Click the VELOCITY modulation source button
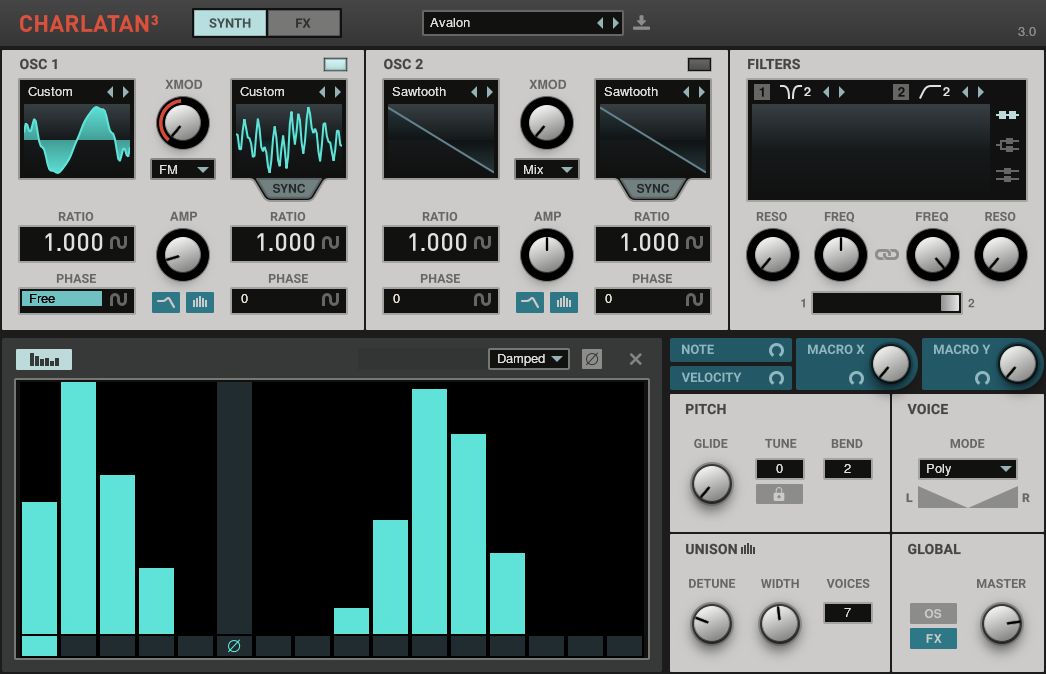Image resolution: width=1046 pixels, height=674 pixels. (x=731, y=378)
